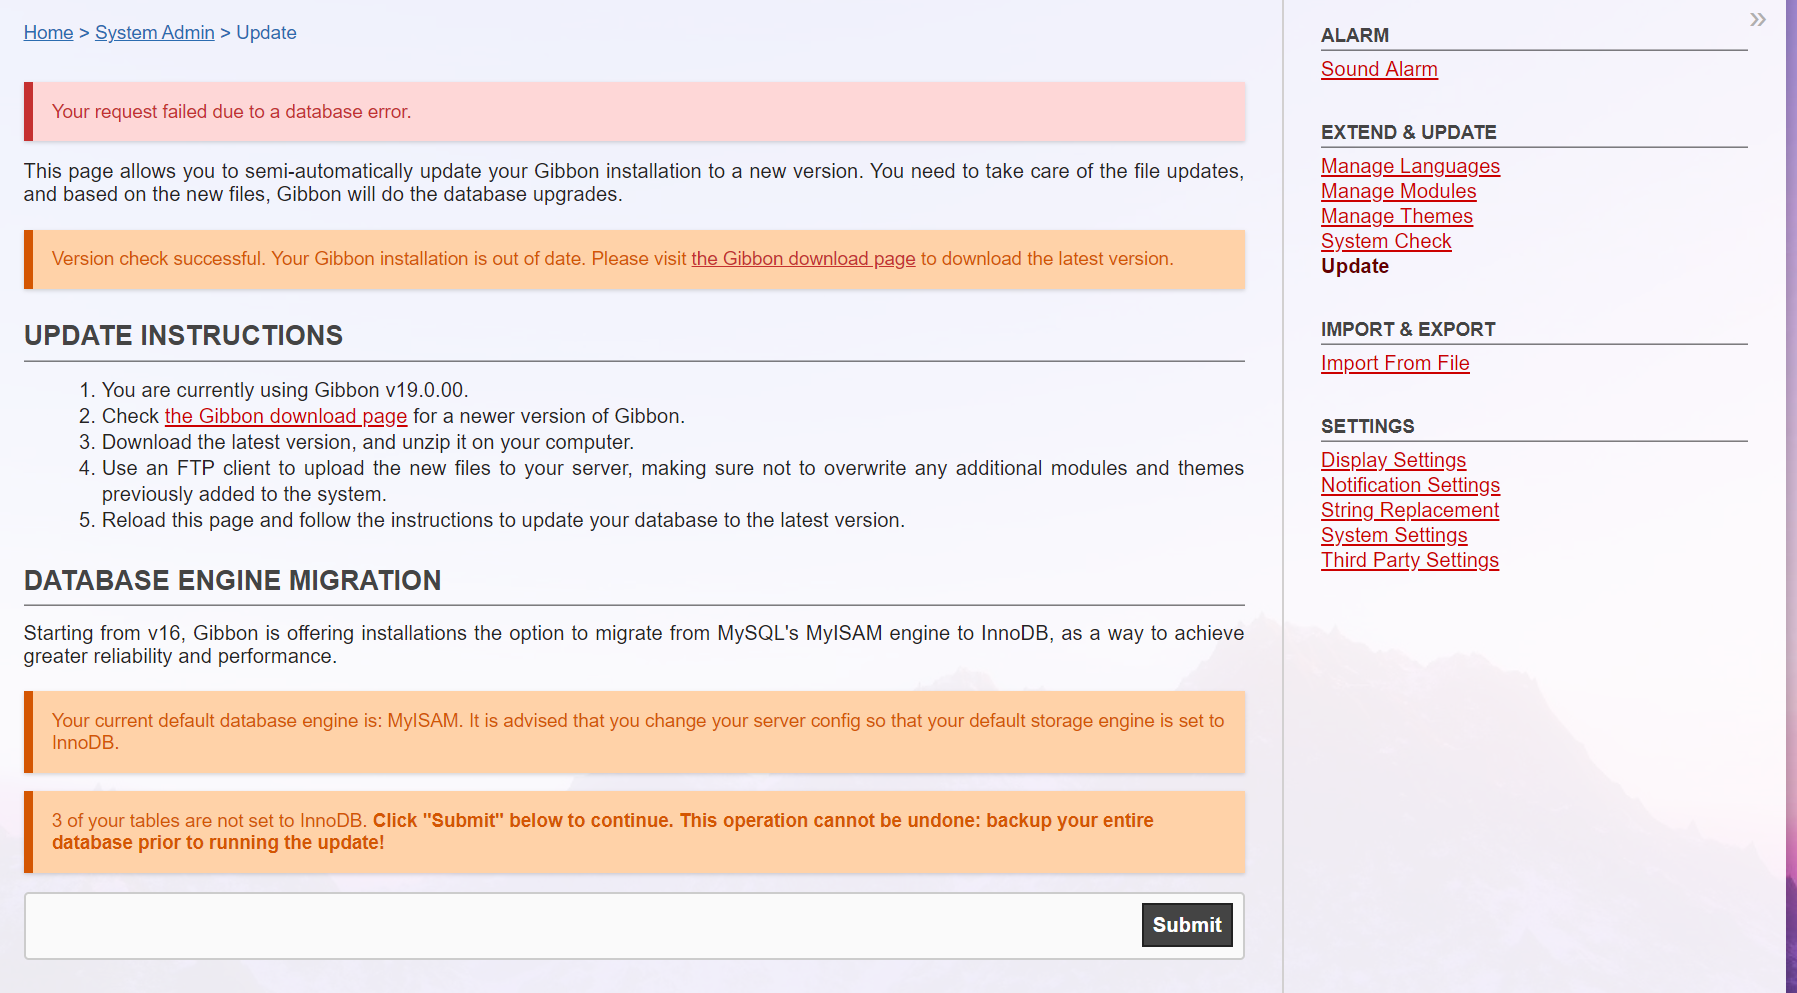
Task: Click the SETTINGS sidebar heading
Action: click(x=1367, y=426)
